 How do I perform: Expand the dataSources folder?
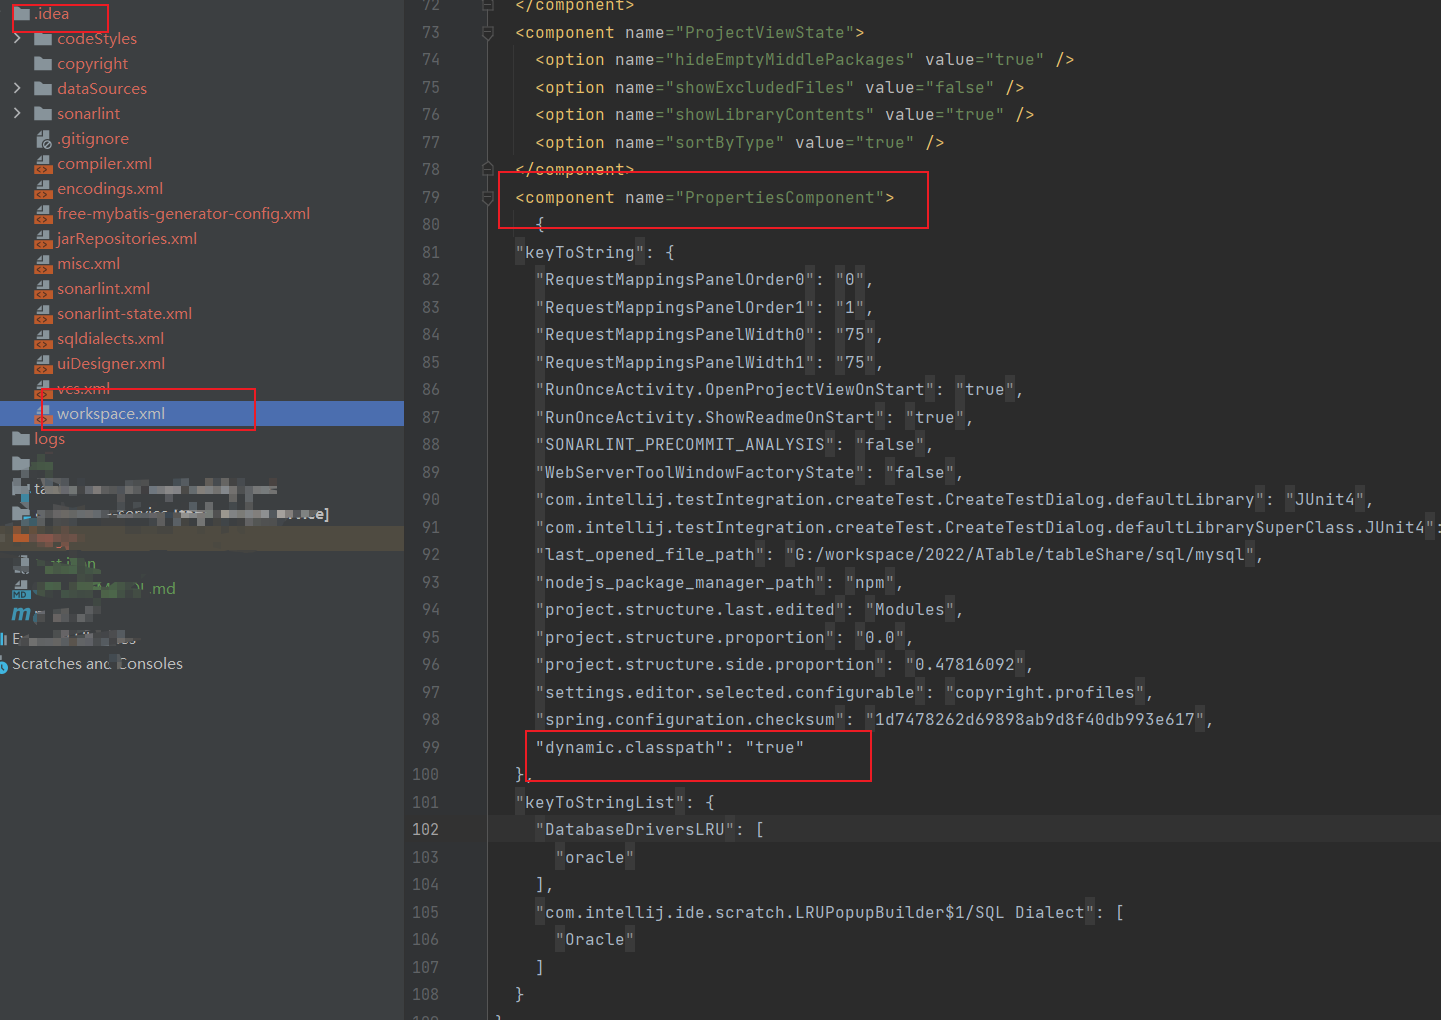point(17,88)
